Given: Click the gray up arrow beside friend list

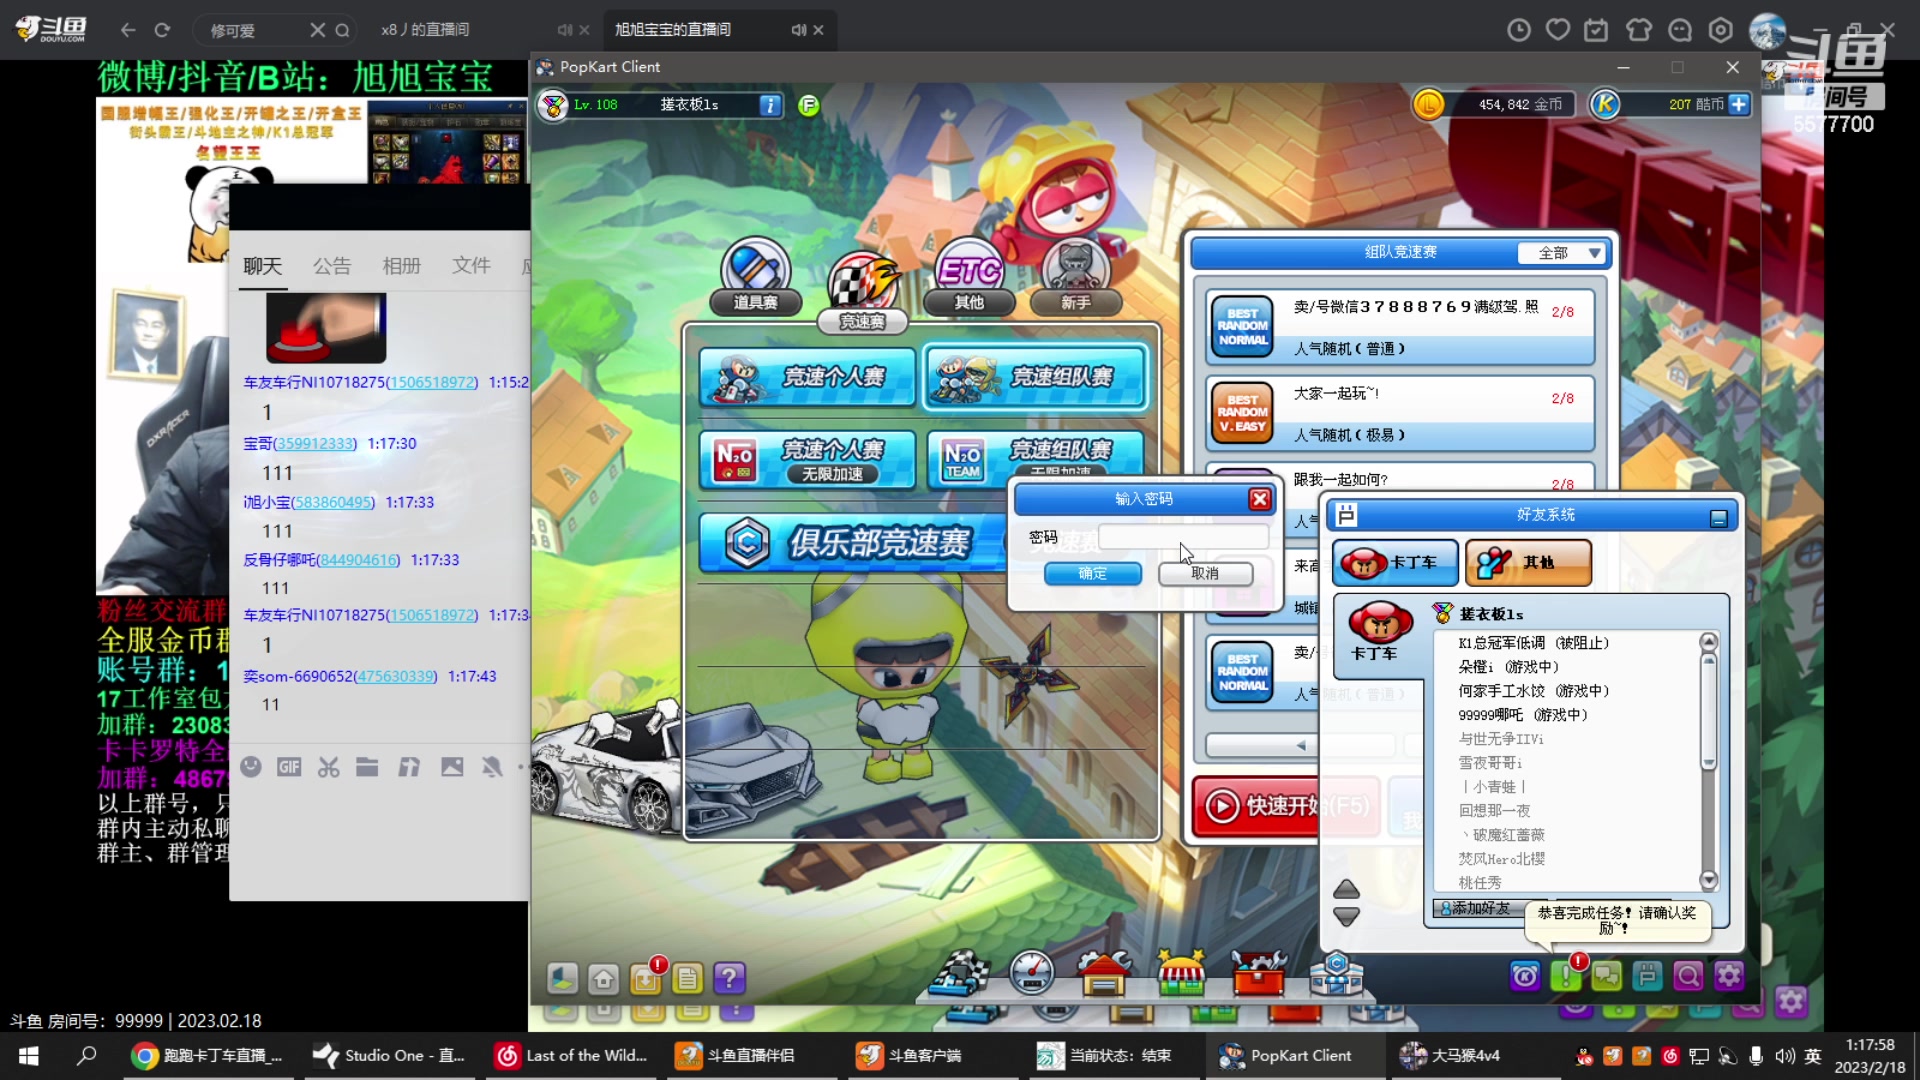Looking at the screenshot, I should 1346,889.
